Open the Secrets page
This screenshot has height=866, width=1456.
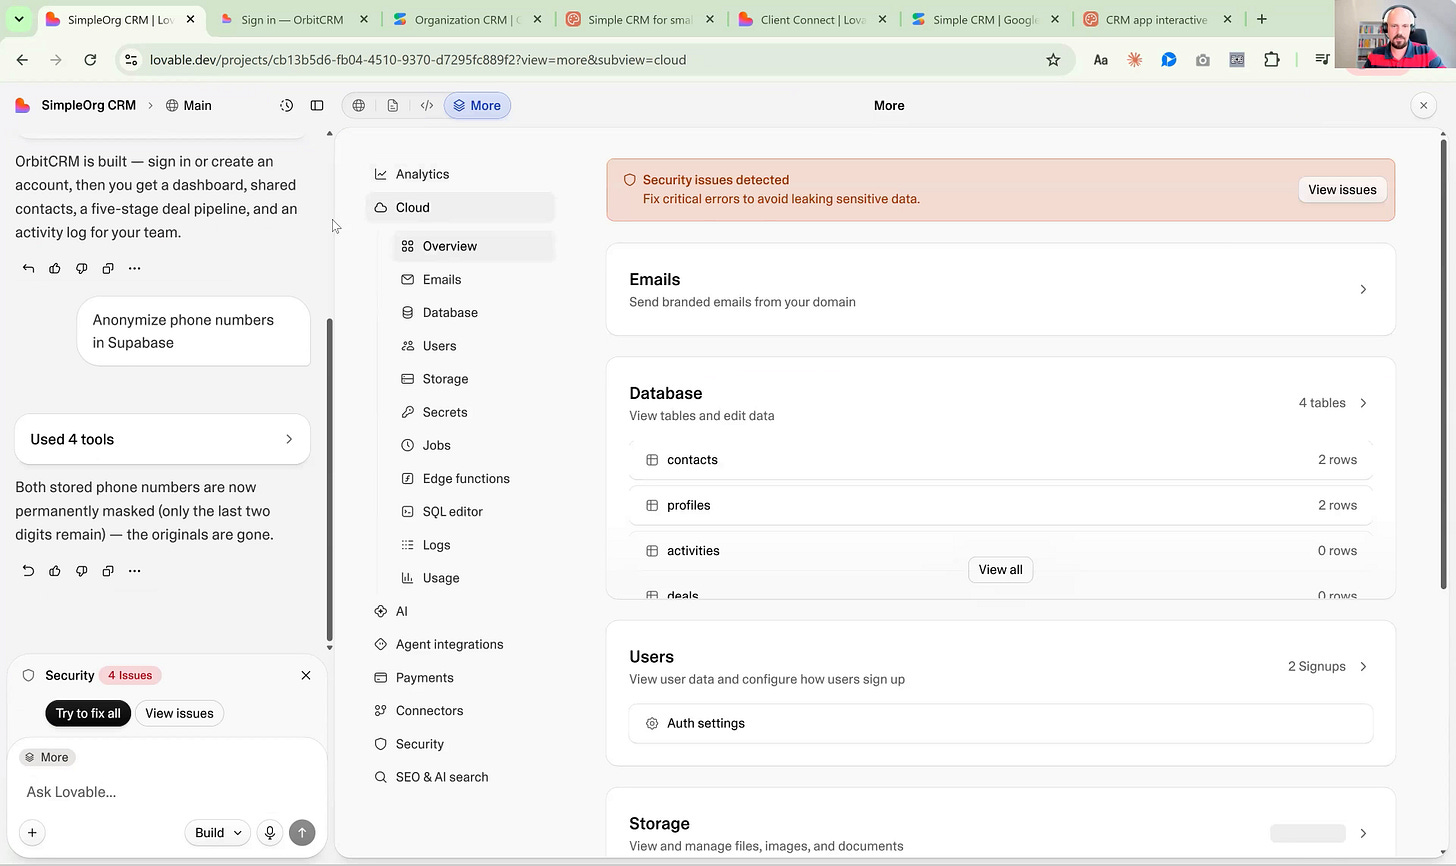[x=474, y=412]
